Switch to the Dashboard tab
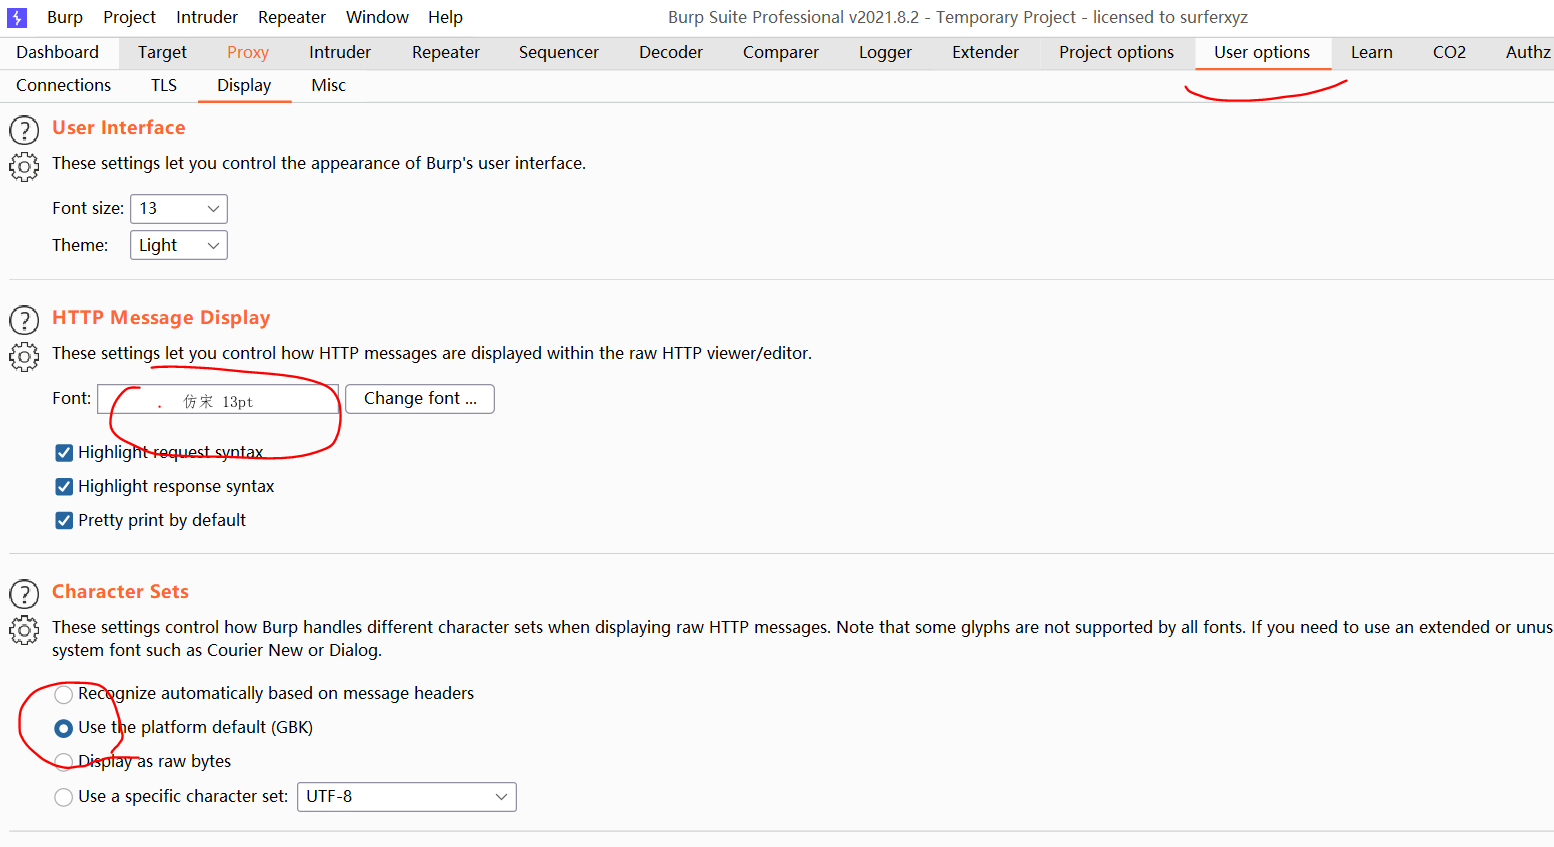The width and height of the screenshot is (1554, 847). click(x=58, y=52)
